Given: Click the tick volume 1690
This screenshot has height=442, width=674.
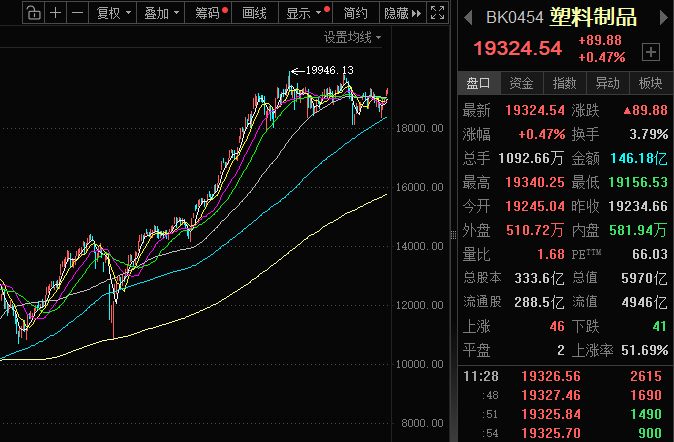Looking at the screenshot, I should pos(646,395).
